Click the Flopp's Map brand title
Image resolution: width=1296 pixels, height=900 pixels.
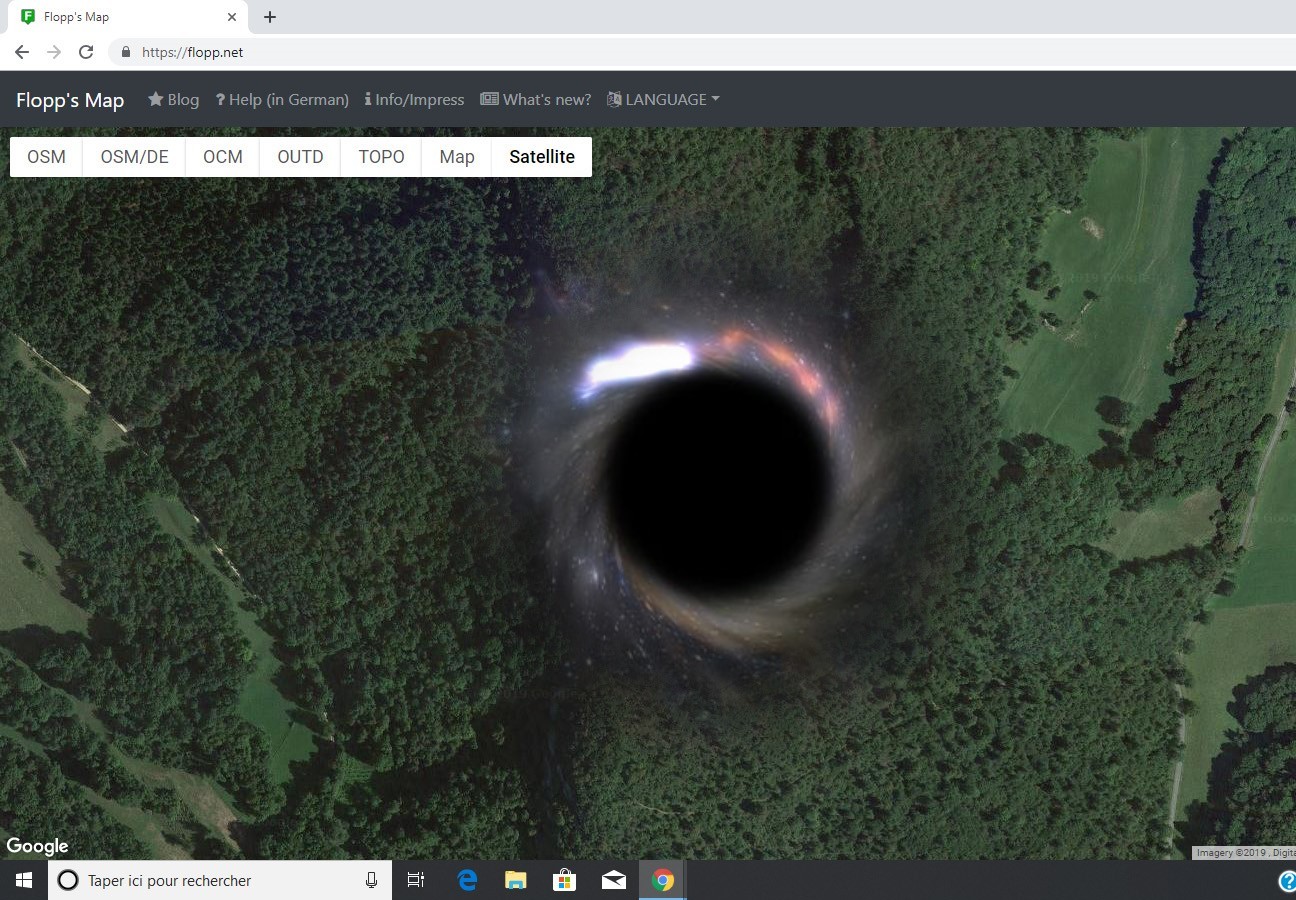click(70, 100)
